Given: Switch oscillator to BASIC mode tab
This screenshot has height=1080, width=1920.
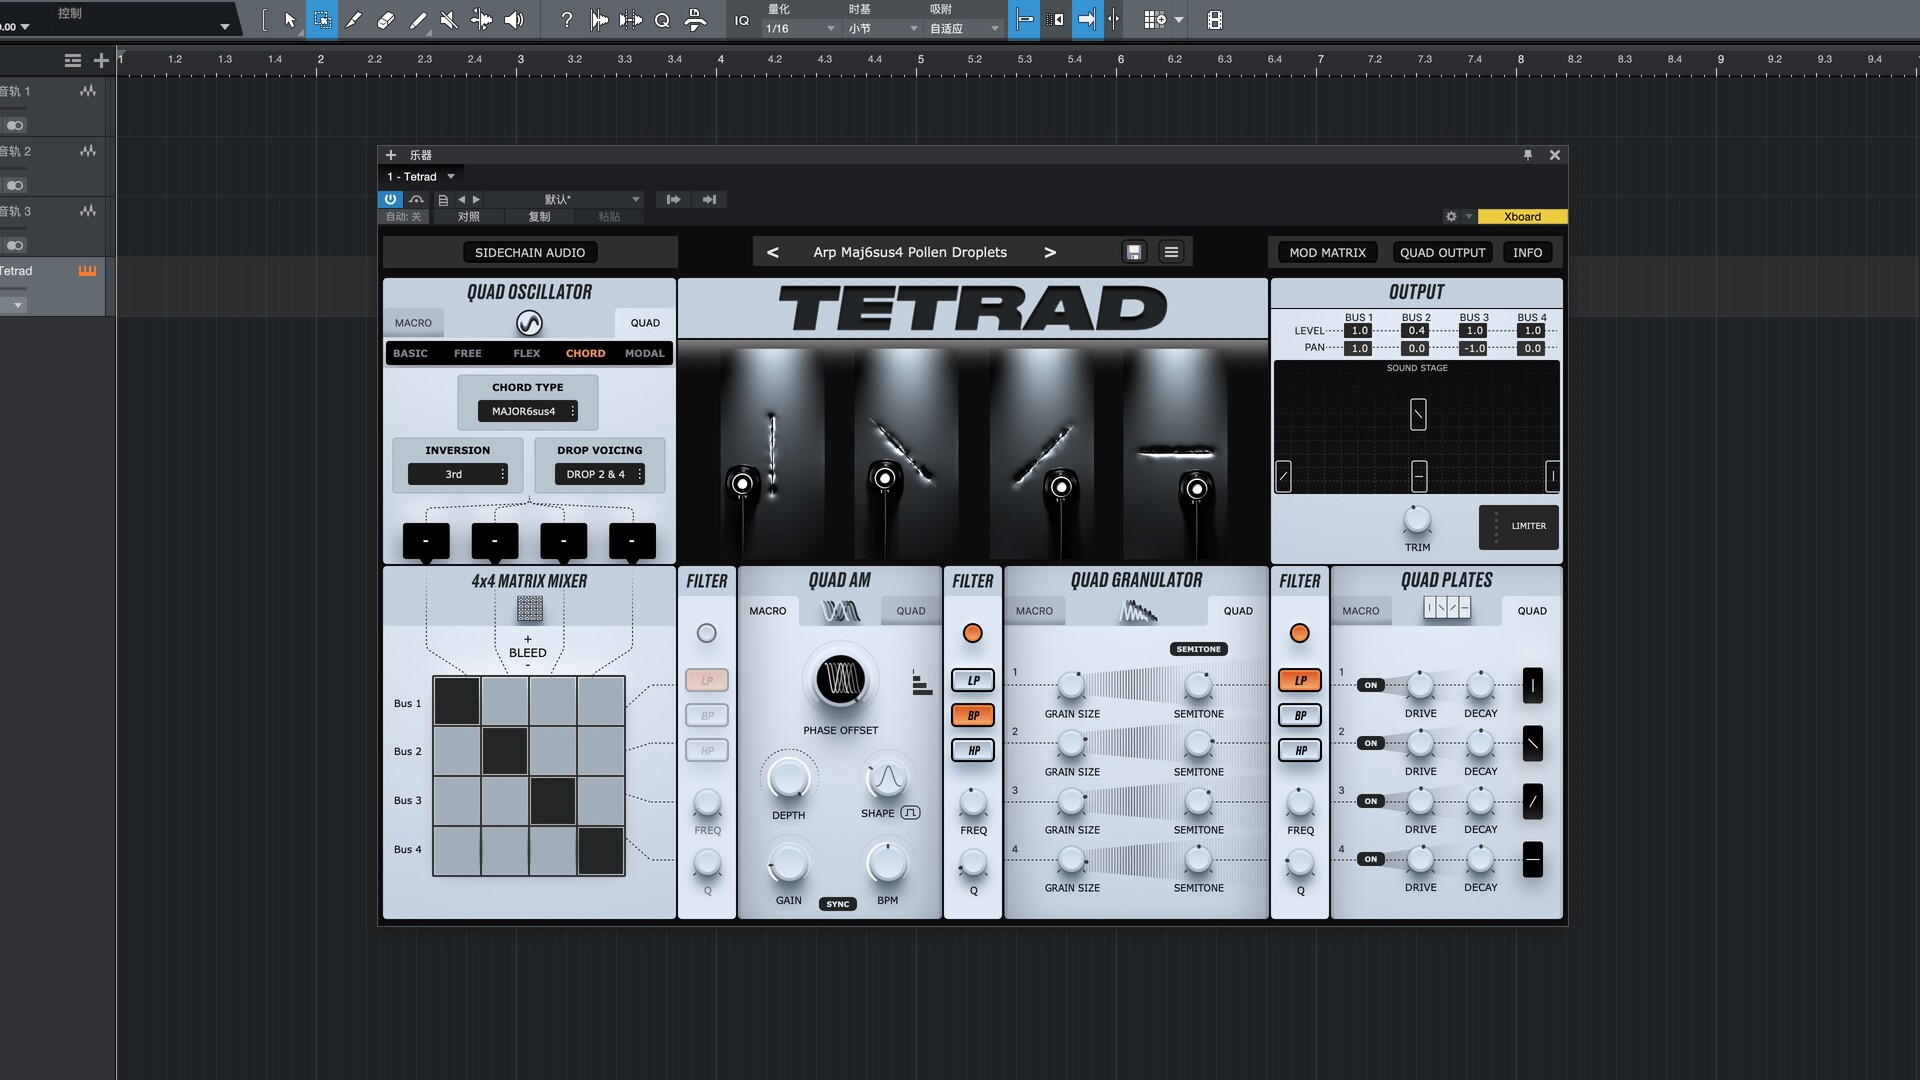Looking at the screenshot, I should coord(410,353).
